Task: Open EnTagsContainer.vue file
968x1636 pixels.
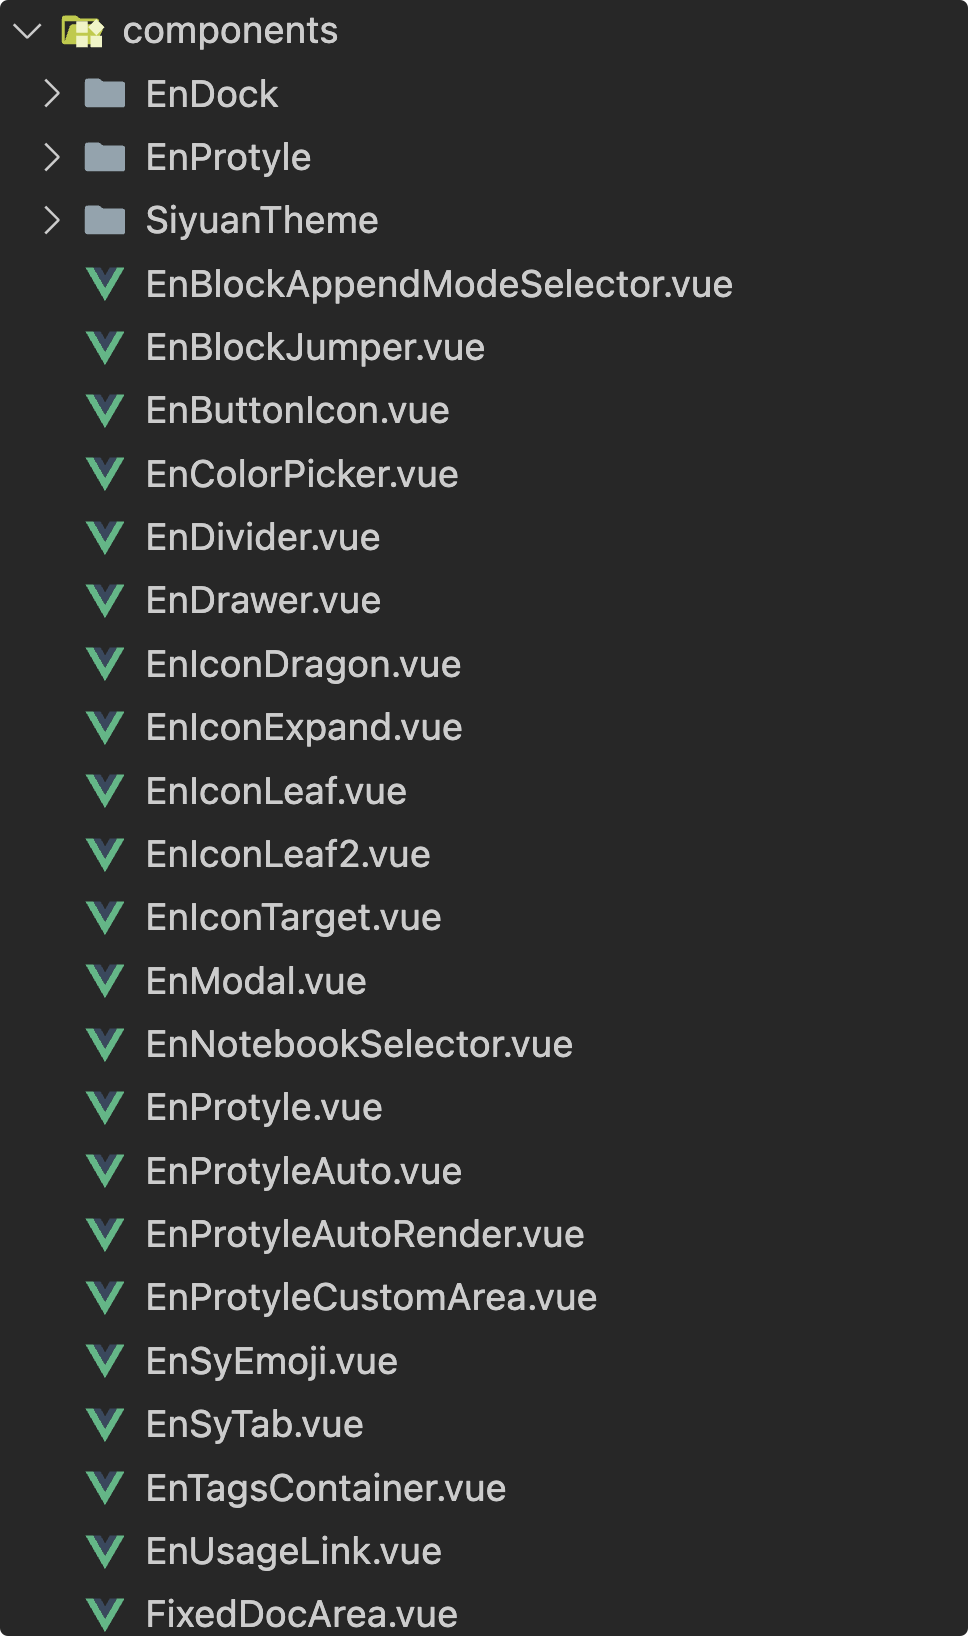Action: (x=326, y=1488)
